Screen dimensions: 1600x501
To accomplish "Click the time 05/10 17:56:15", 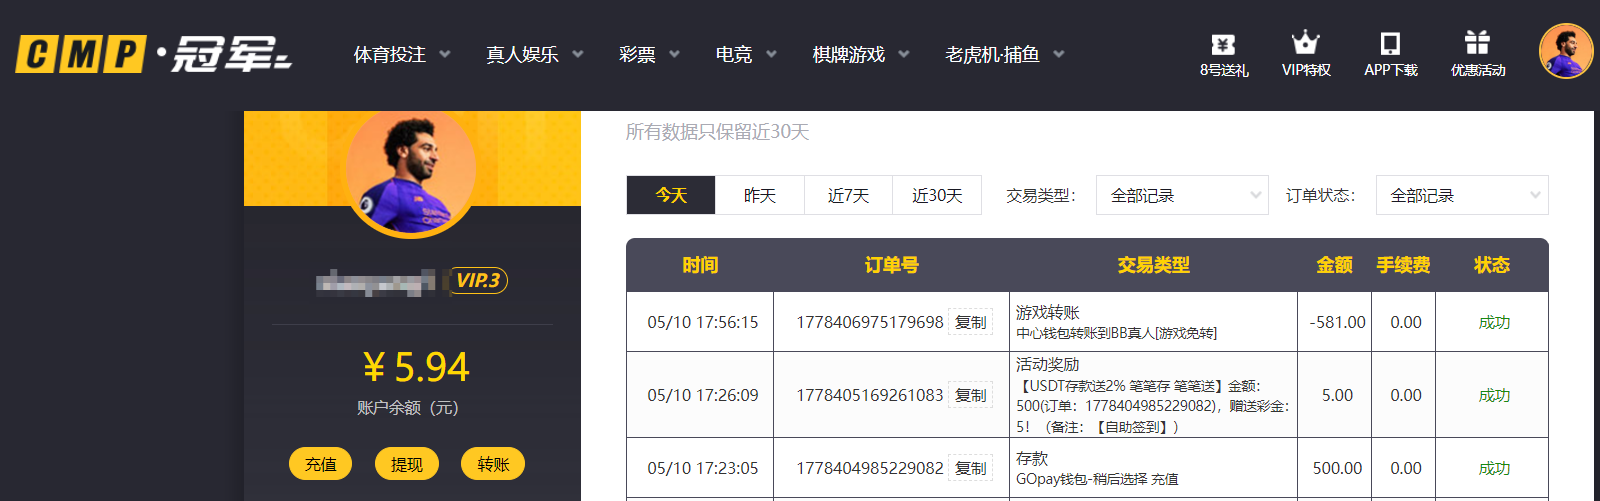I will click(703, 322).
